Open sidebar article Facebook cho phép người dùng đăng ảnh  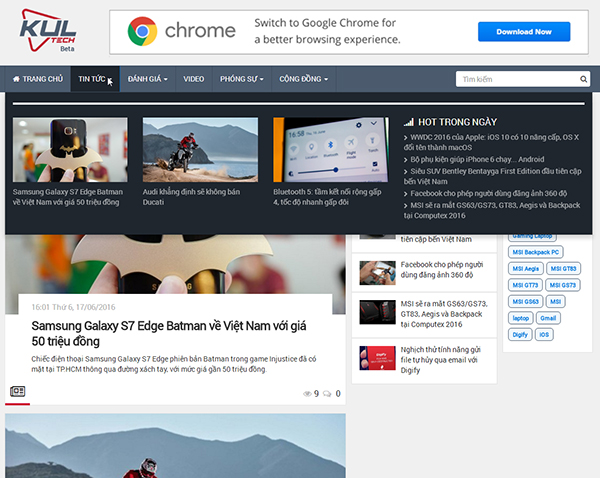click(442, 269)
